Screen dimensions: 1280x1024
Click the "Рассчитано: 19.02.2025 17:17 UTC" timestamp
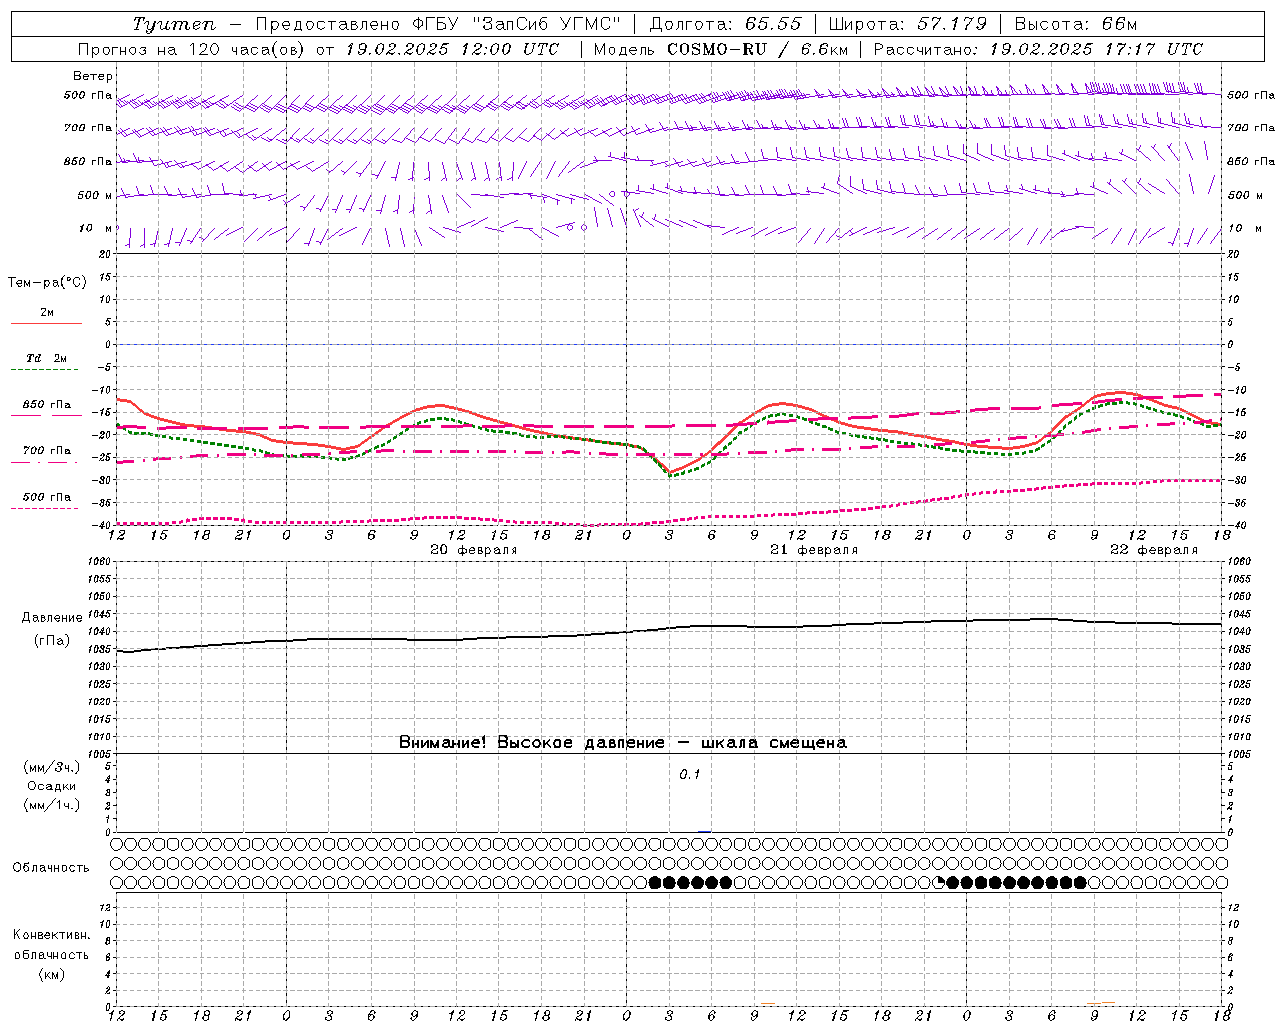(x=1038, y=49)
